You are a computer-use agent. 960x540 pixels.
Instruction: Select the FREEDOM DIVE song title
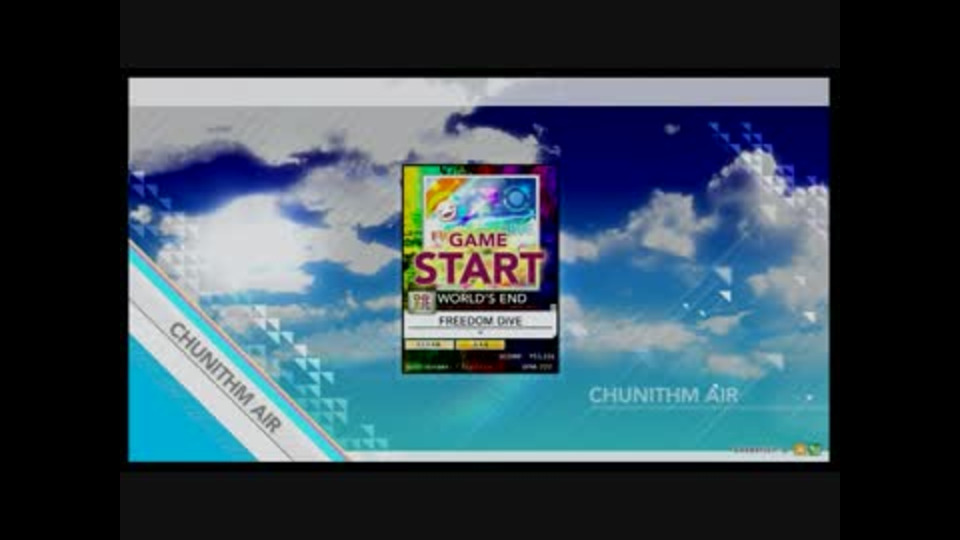click(480, 321)
